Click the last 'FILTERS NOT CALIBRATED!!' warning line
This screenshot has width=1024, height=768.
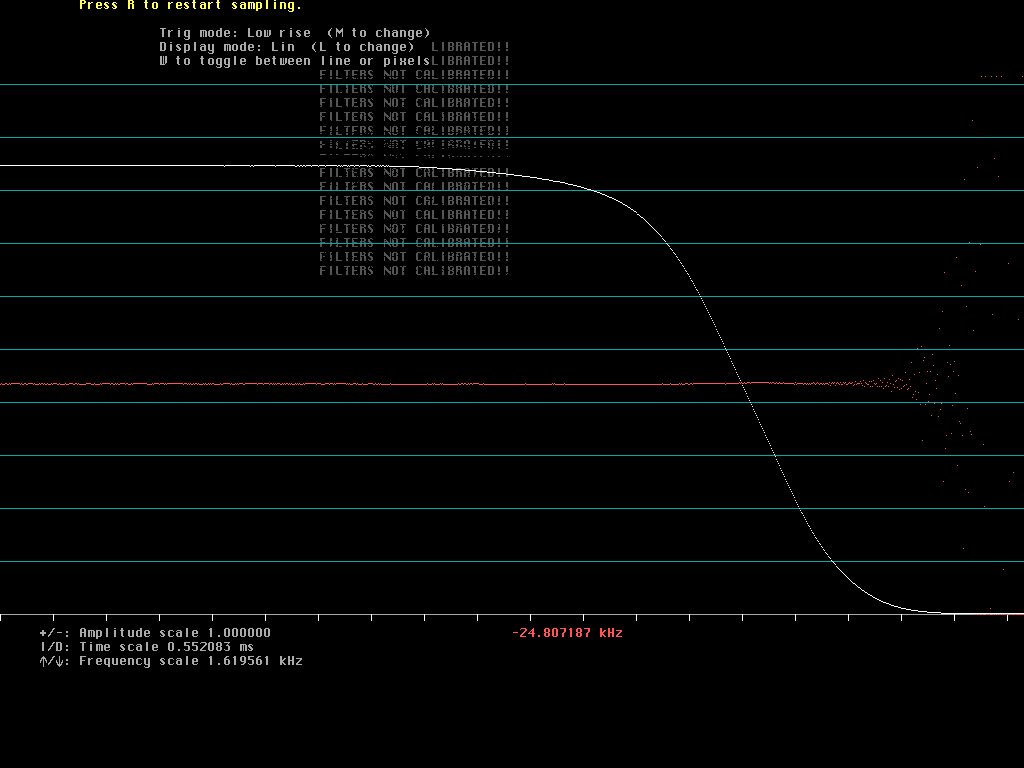(x=414, y=270)
